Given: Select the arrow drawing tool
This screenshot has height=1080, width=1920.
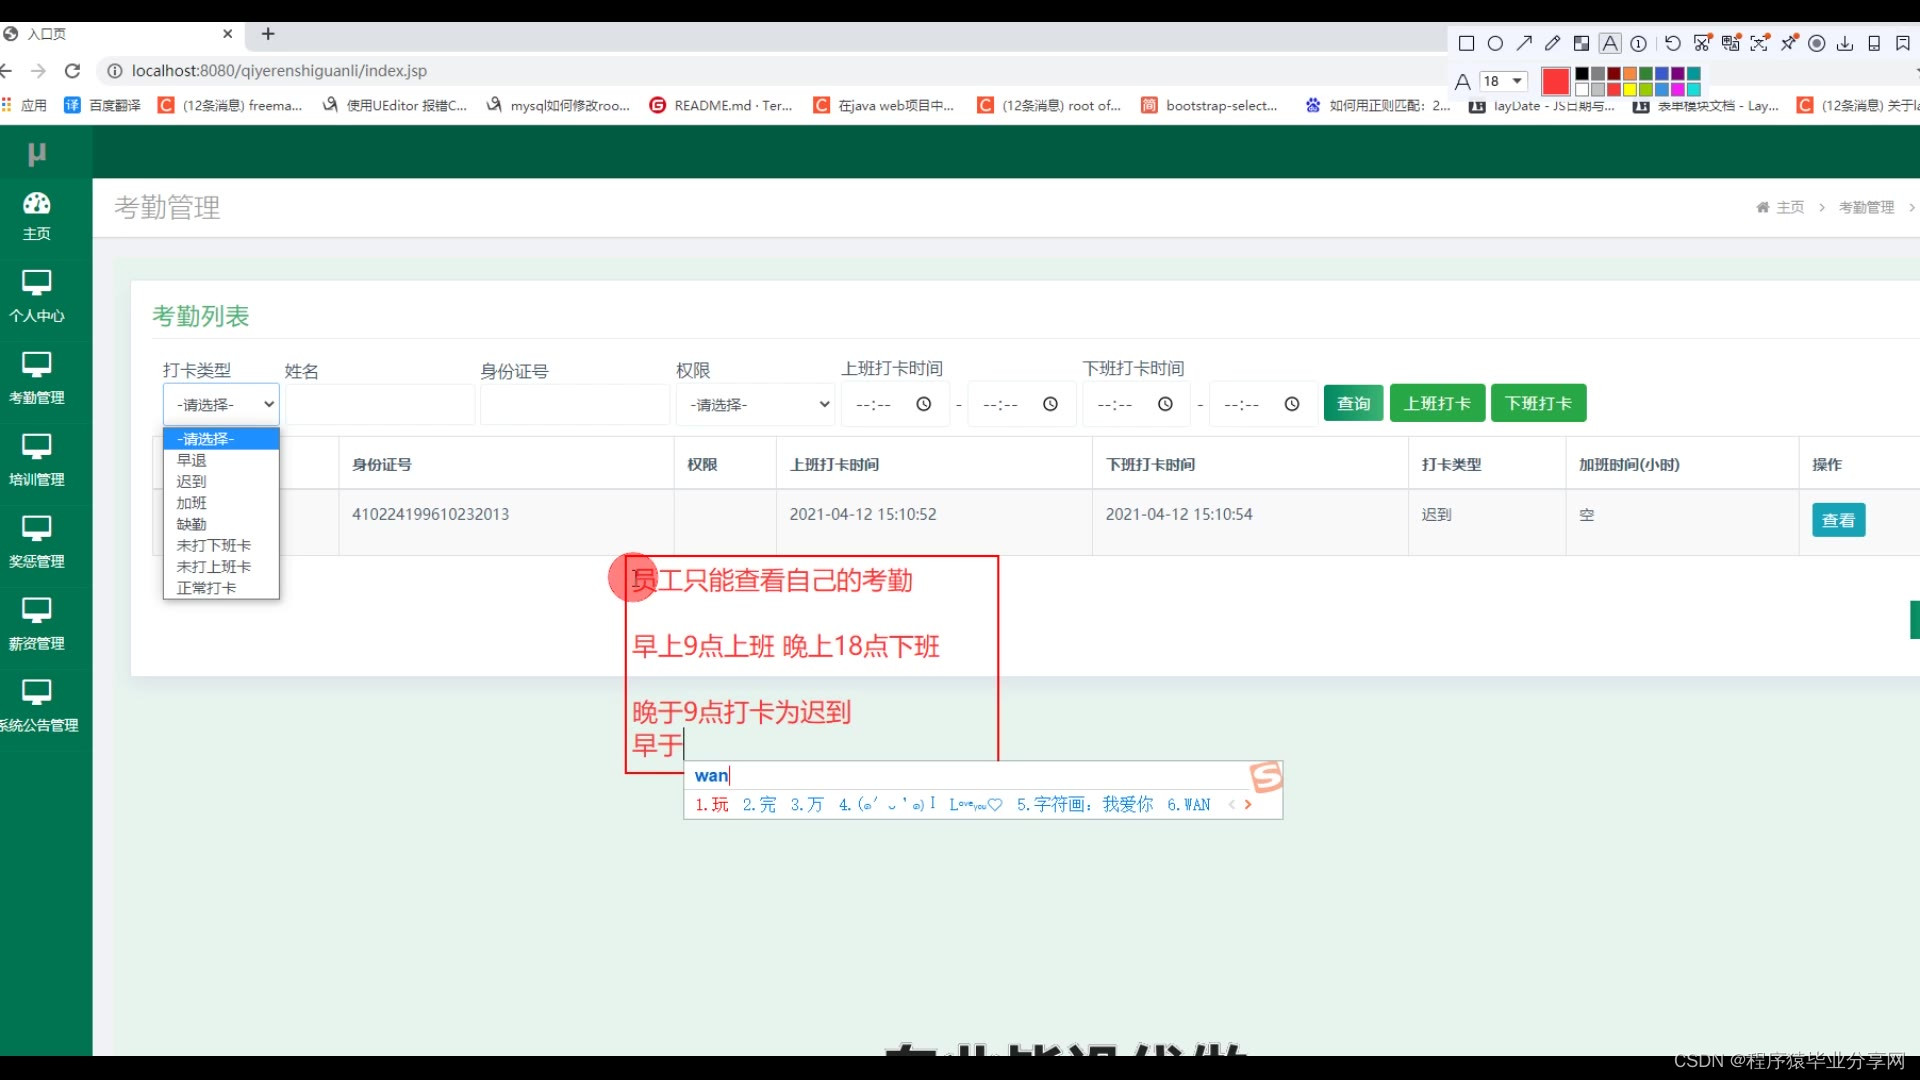Looking at the screenshot, I should 1524,43.
